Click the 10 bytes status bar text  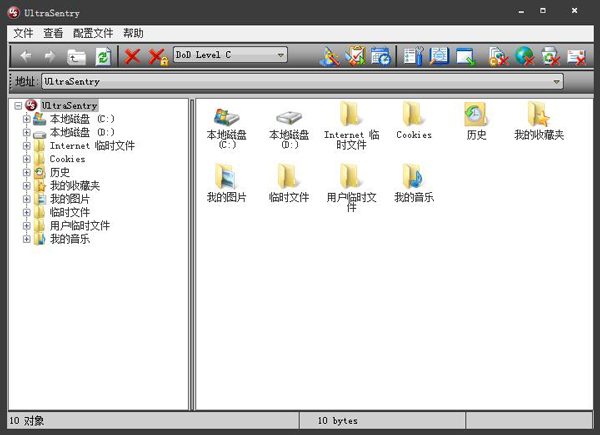(338, 421)
